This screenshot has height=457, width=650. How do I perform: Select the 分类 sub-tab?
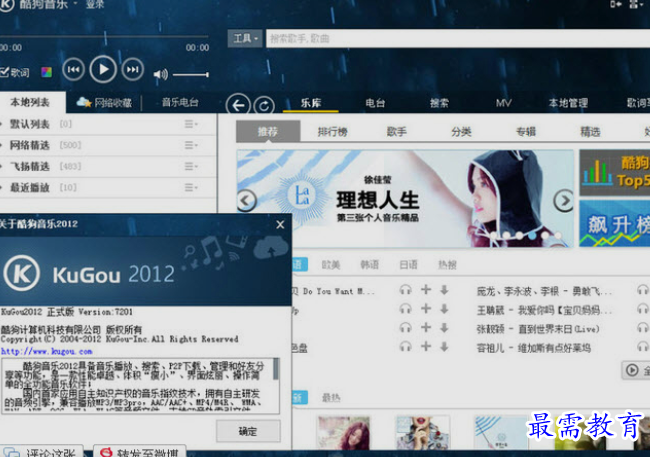[461, 132]
